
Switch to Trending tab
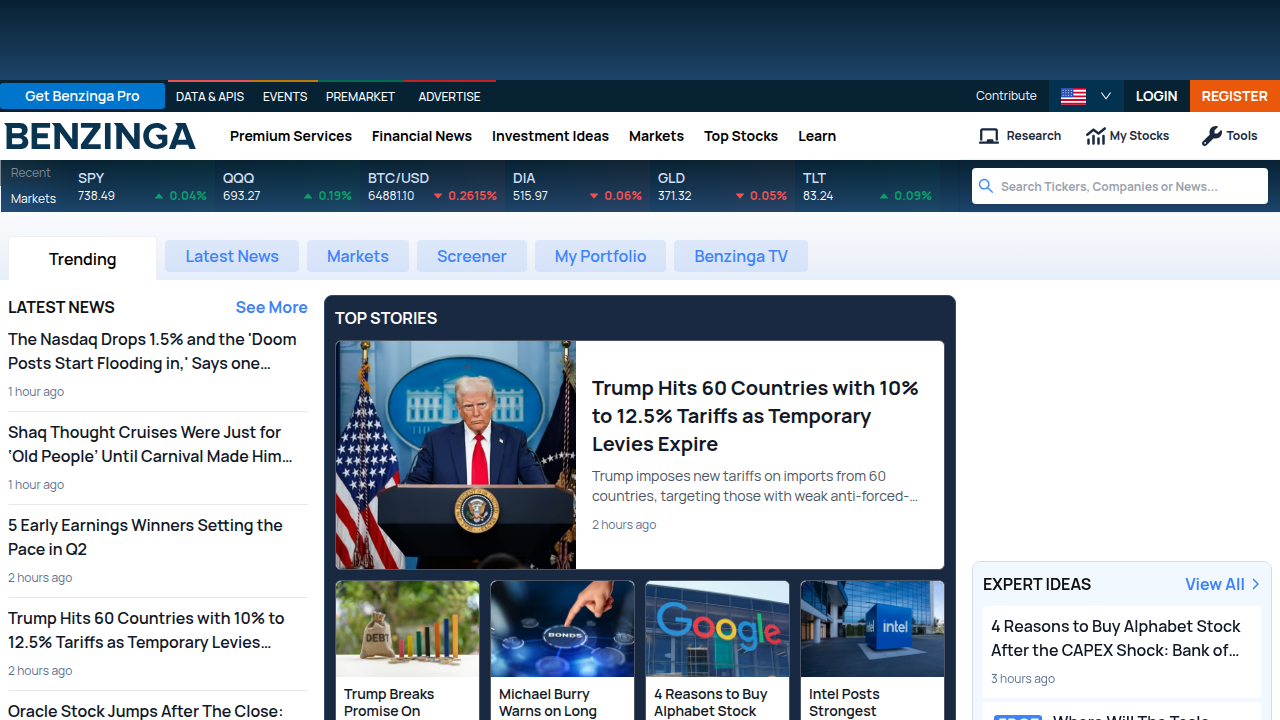tap(83, 259)
